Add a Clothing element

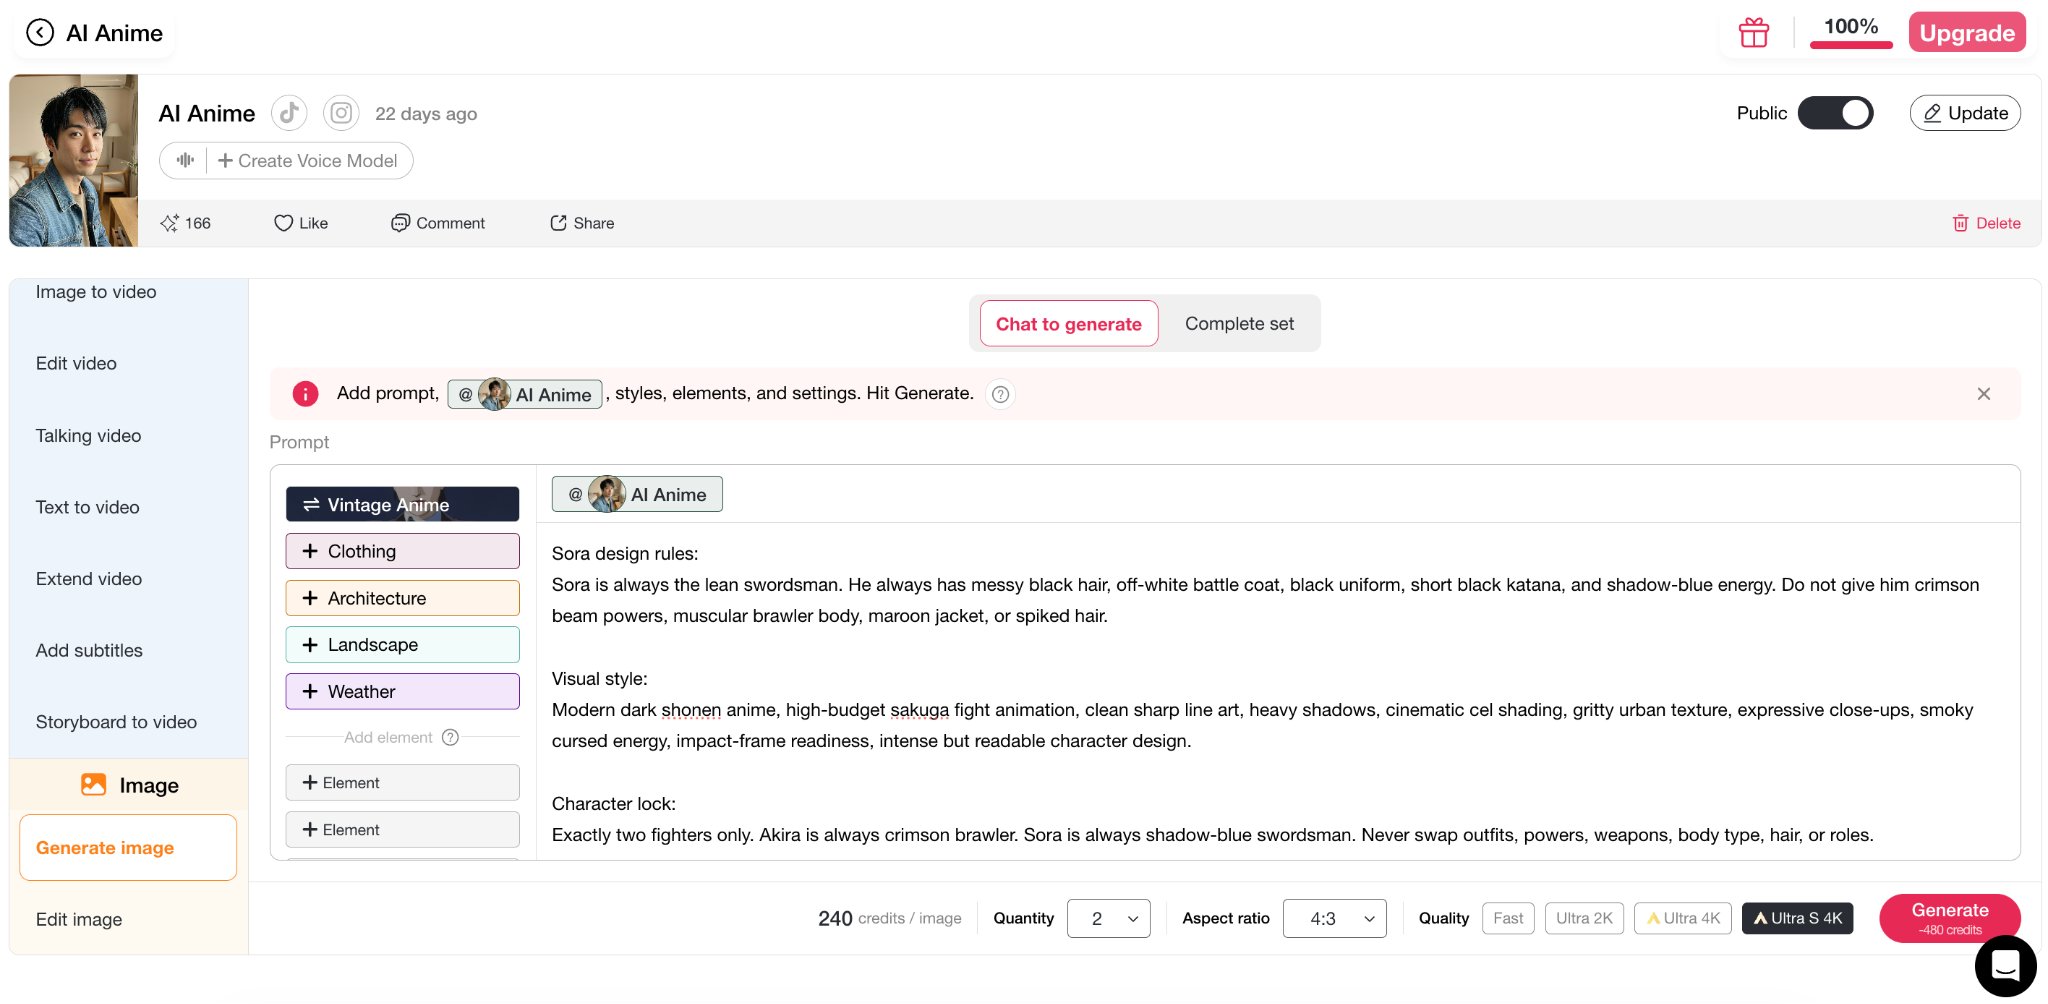tap(402, 551)
